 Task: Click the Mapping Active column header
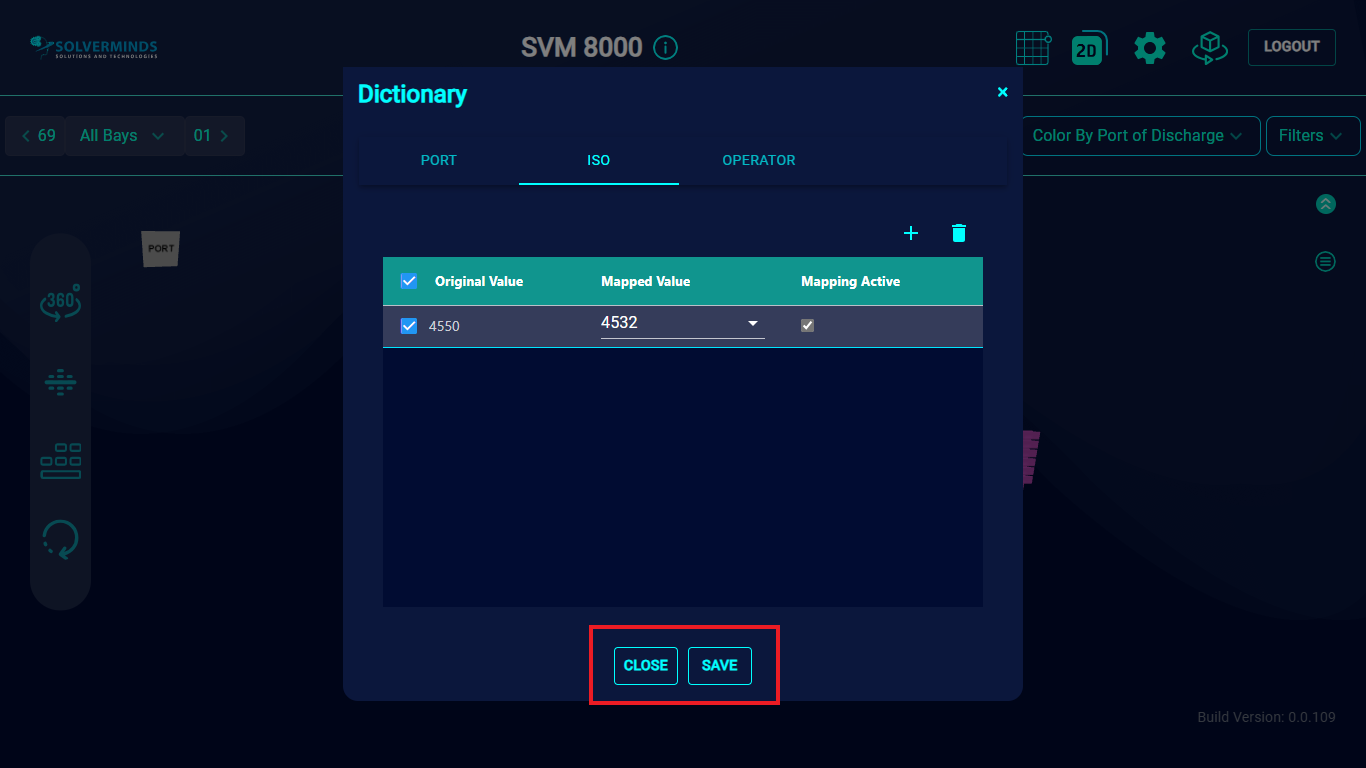point(851,282)
